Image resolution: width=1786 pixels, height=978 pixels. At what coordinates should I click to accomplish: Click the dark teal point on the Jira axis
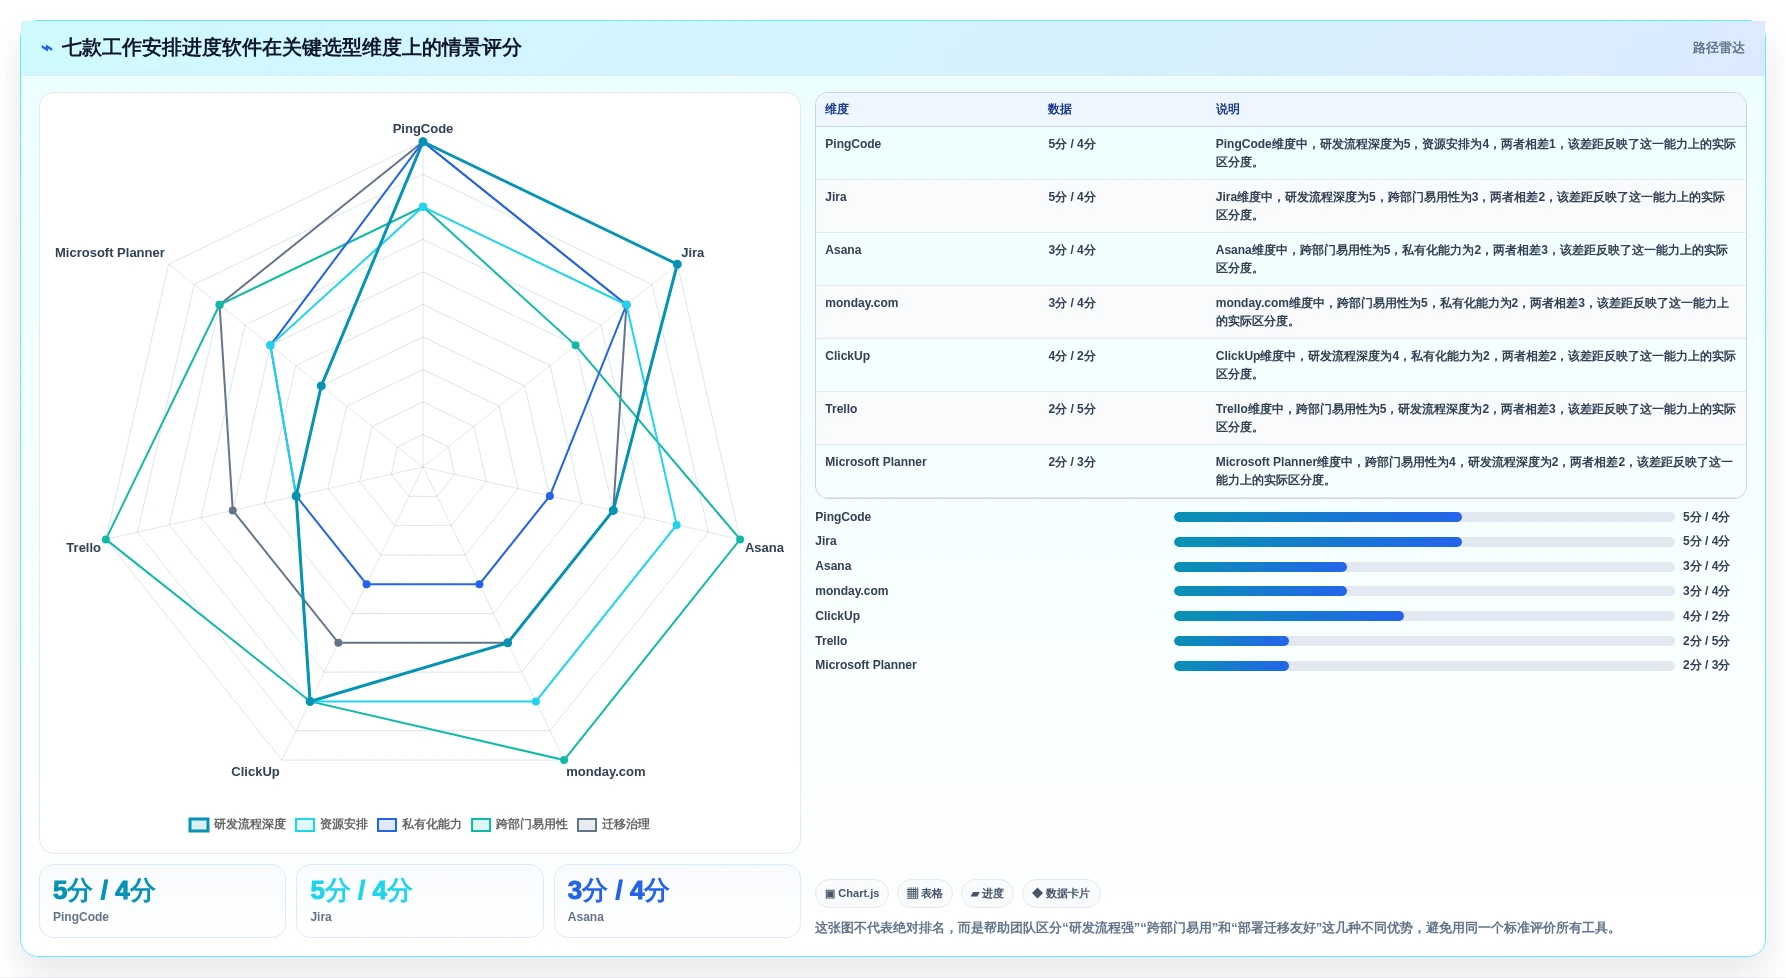click(x=677, y=264)
